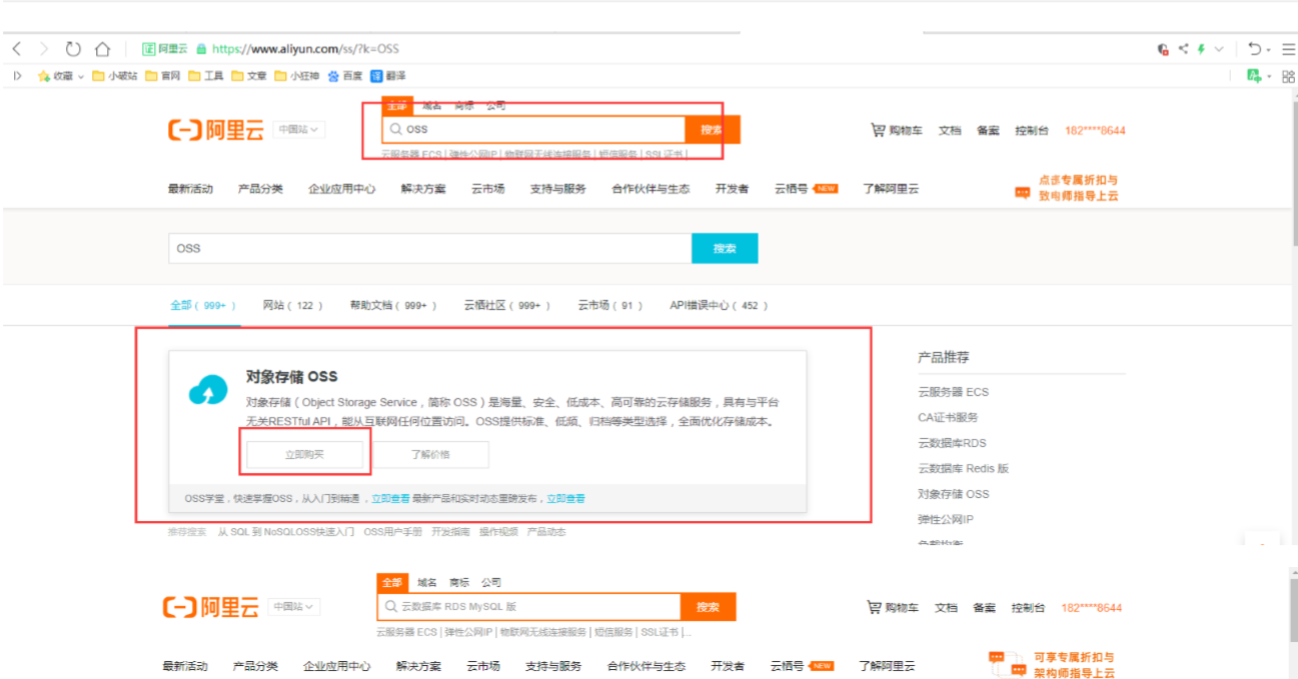Switch to the 云市场（91）tab
Screen dimensions: 1298x679
click(611, 306)
